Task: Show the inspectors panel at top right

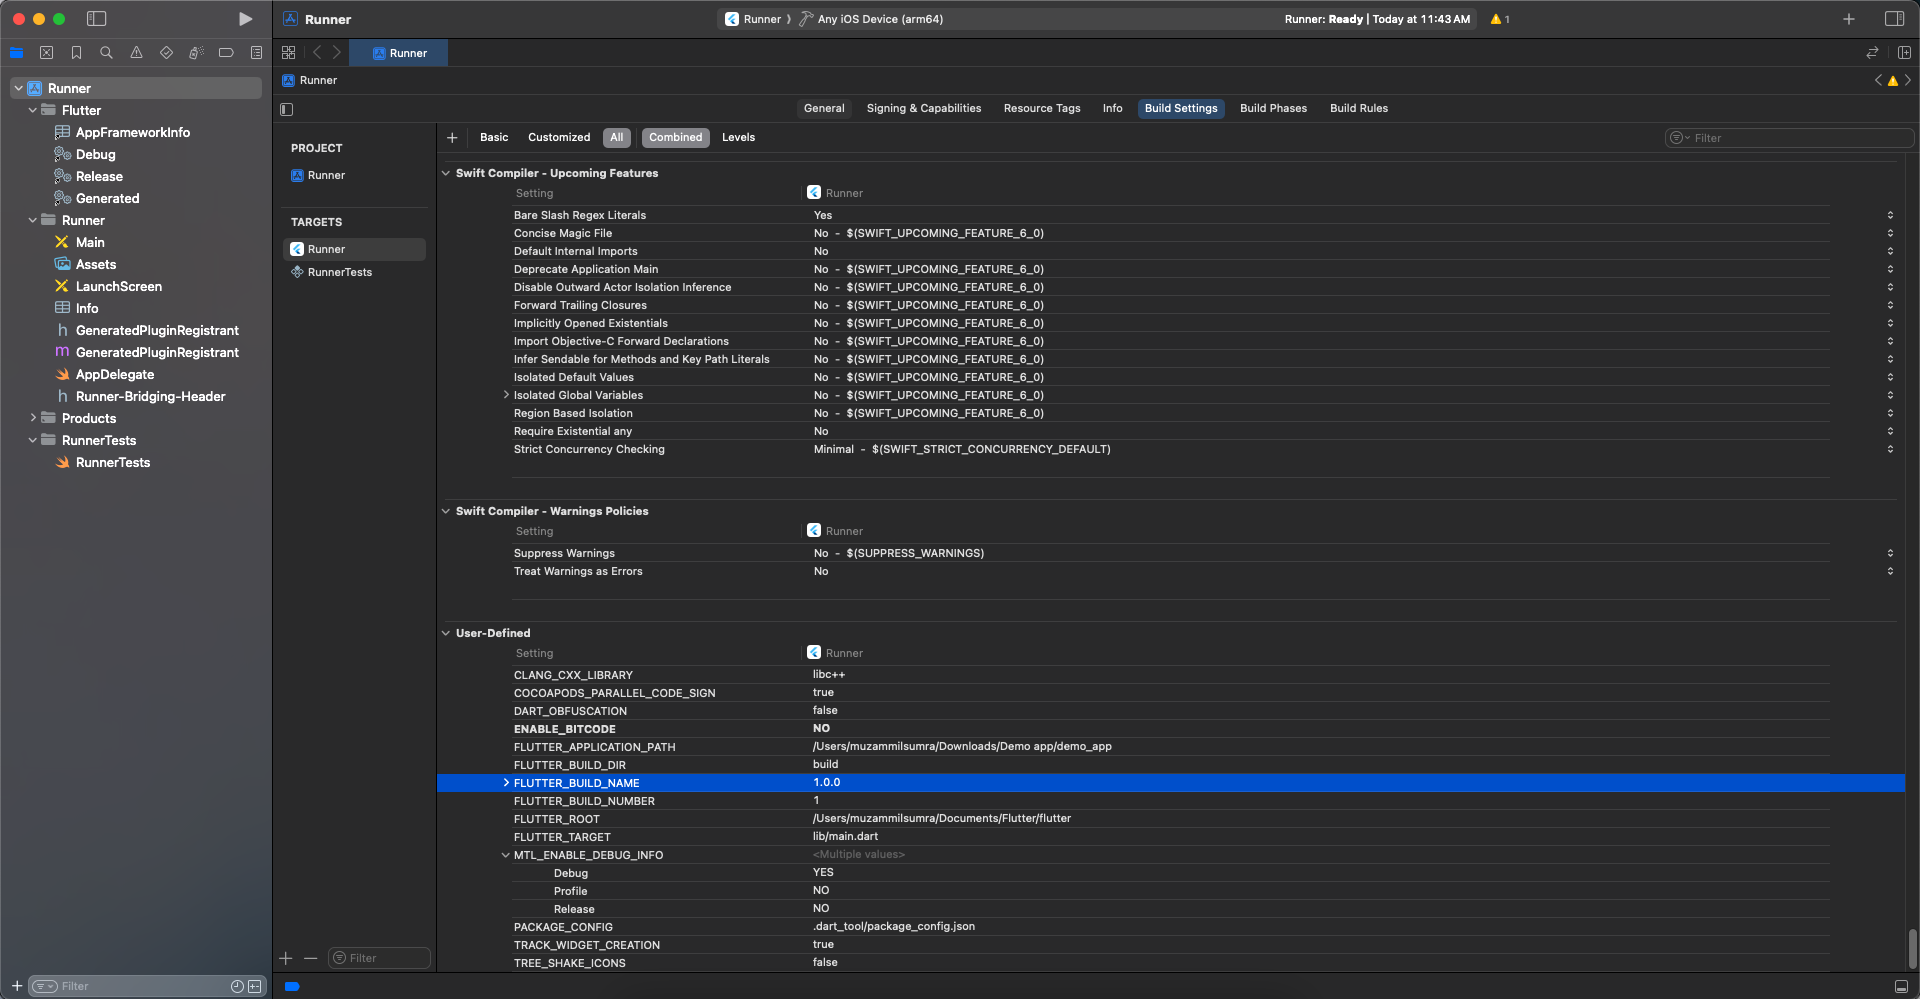Action: tap(1894, 19)
